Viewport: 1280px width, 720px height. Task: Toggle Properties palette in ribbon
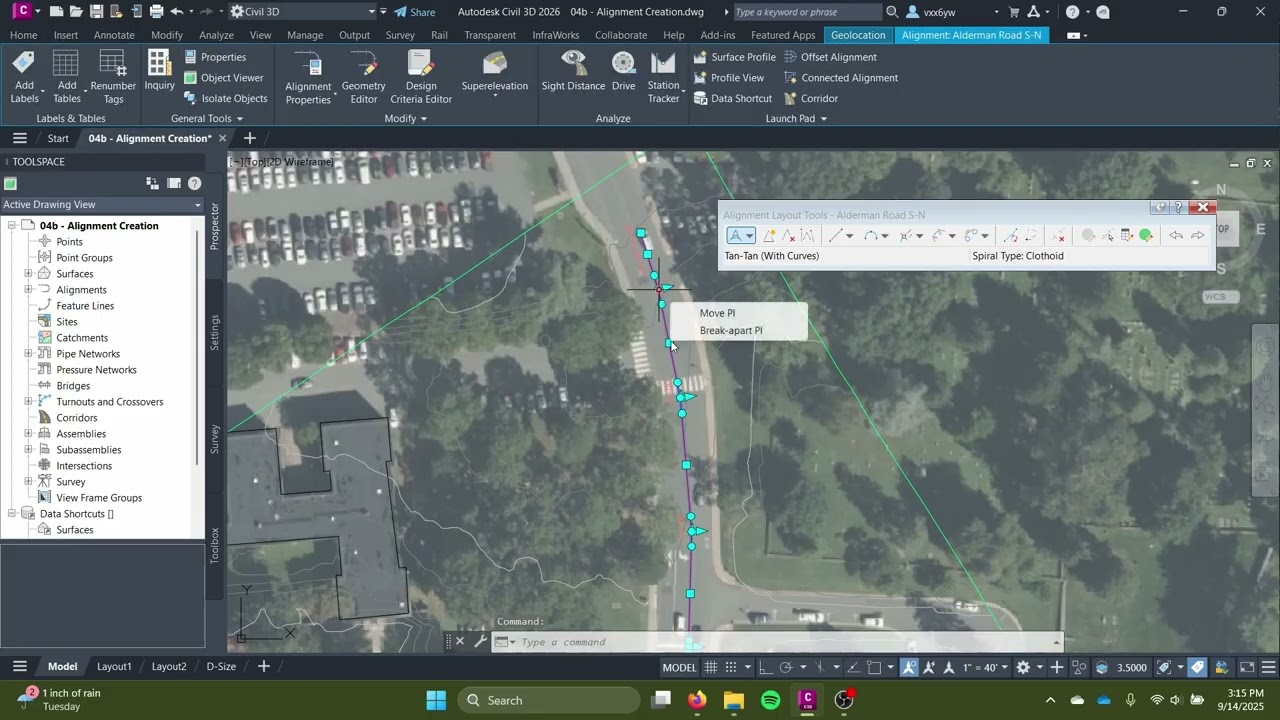(x=214, y=57)
